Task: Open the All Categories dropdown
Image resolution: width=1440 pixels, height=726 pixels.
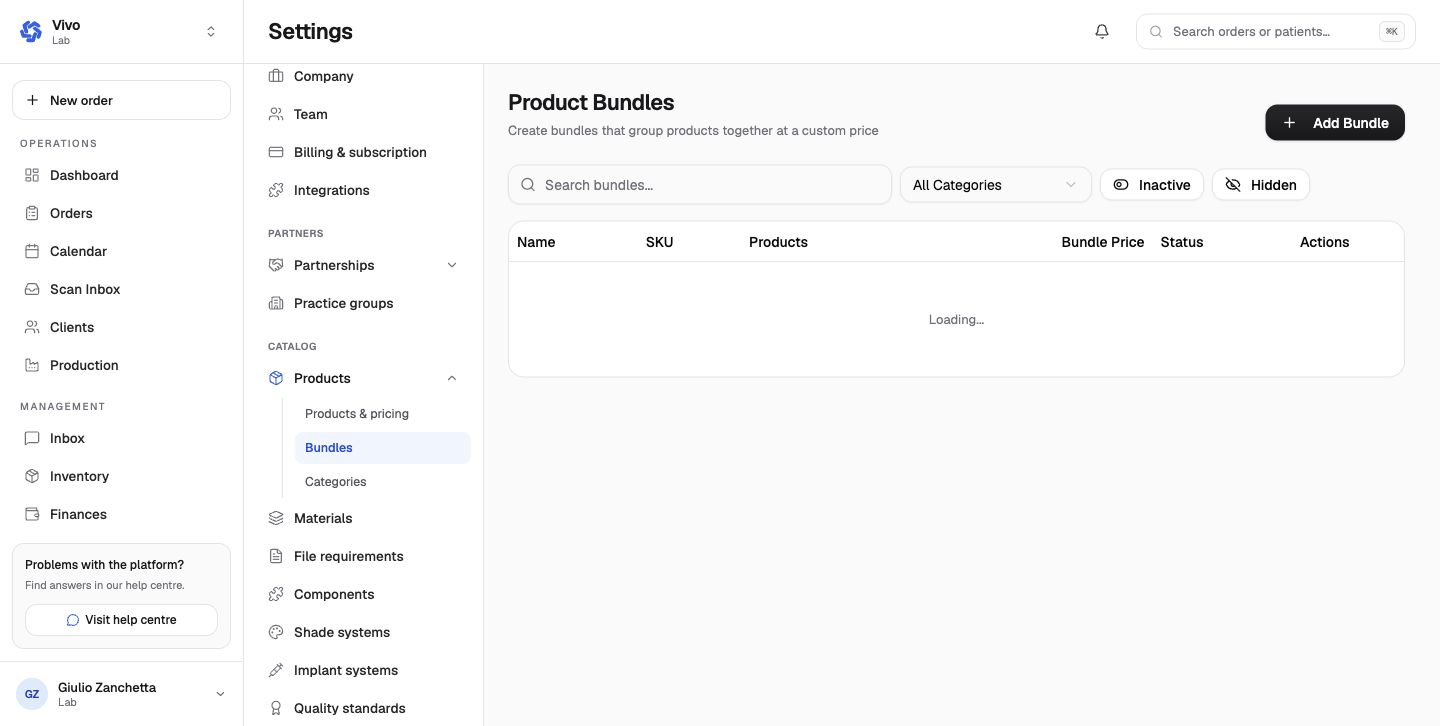Action: tap(996, 185)
